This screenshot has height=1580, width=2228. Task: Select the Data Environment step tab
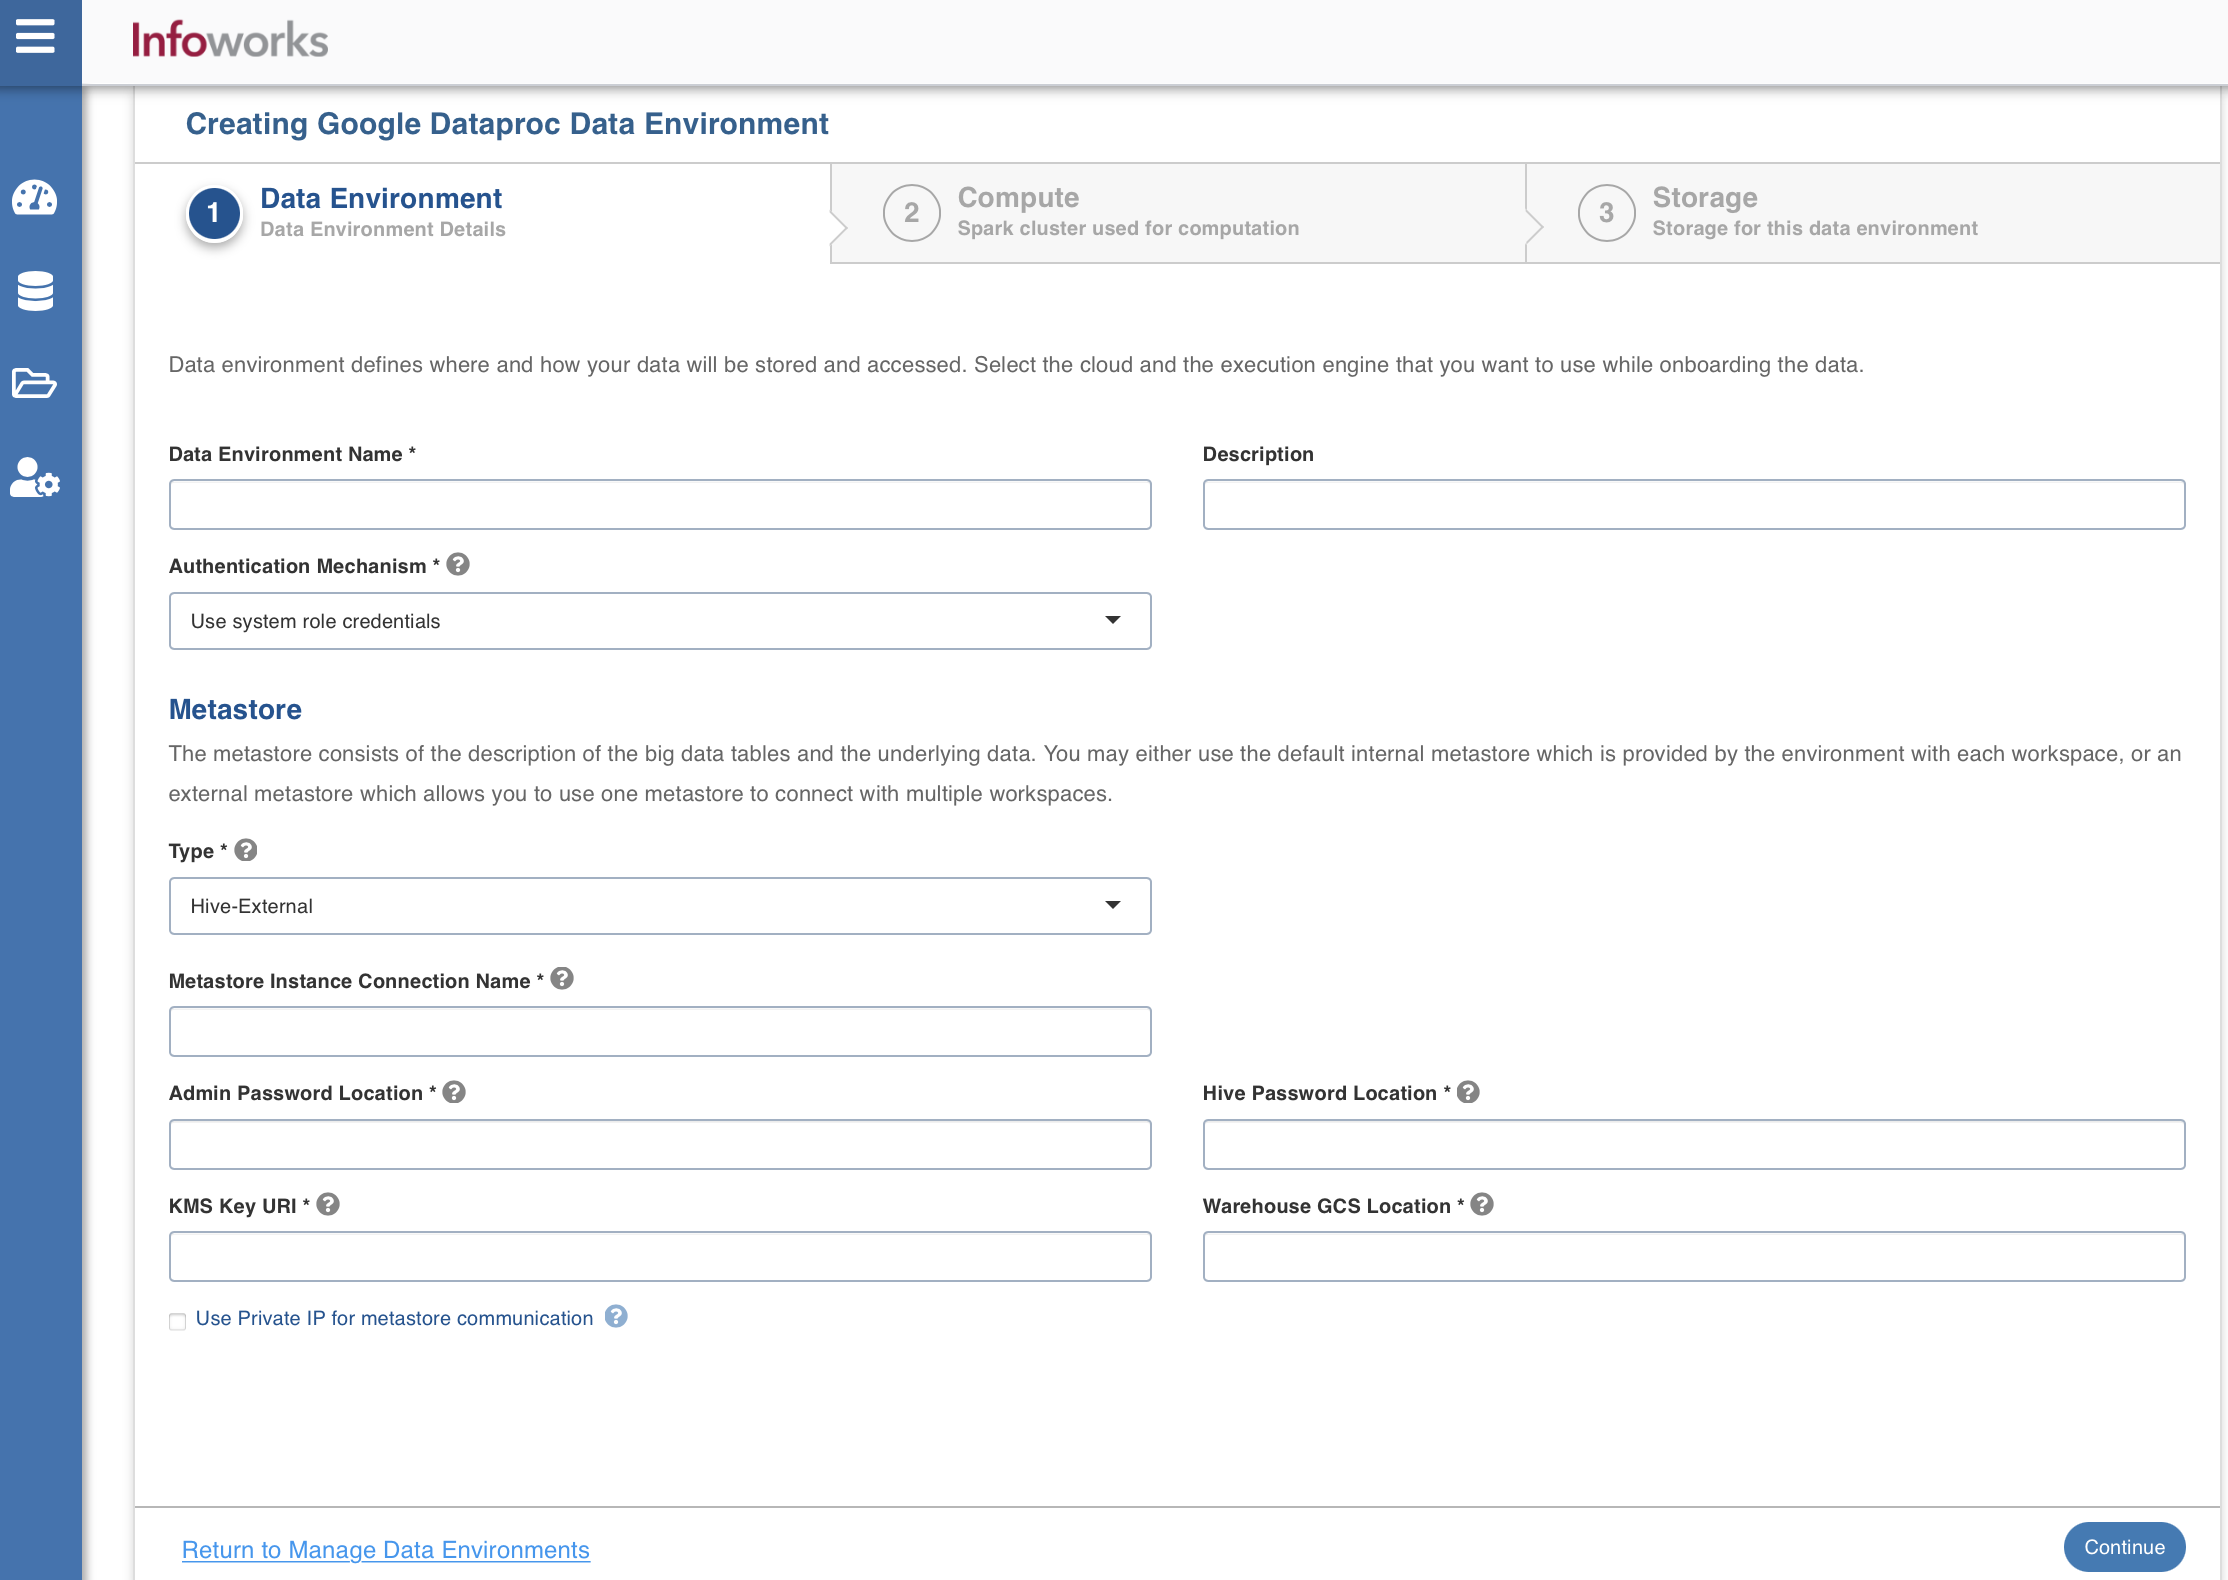point(483,213)
